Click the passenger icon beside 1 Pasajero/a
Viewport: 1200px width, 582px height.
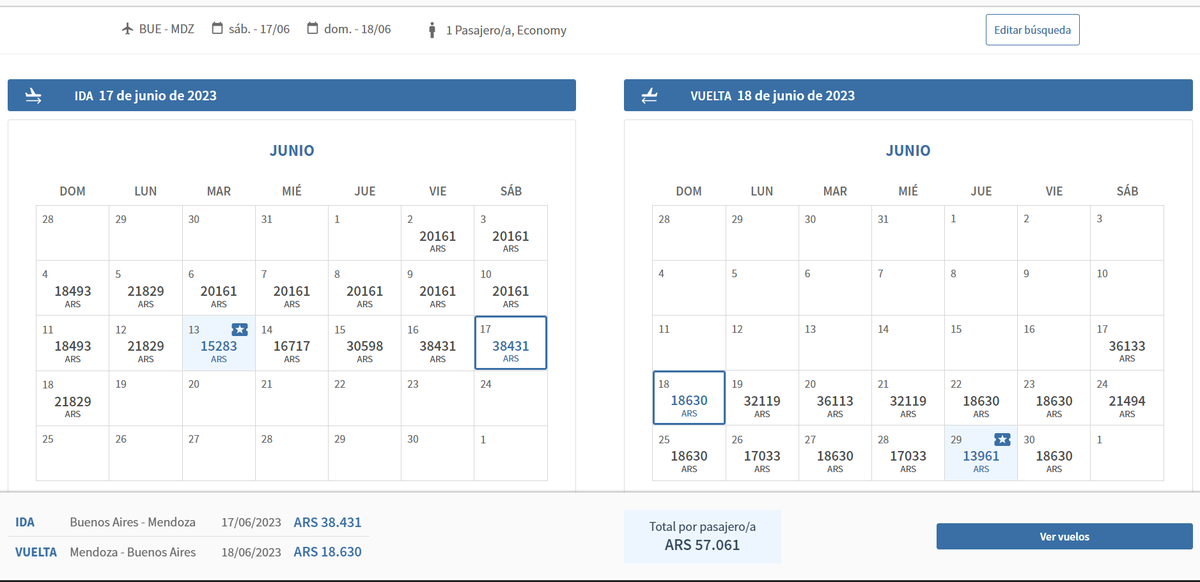(432, 30)
